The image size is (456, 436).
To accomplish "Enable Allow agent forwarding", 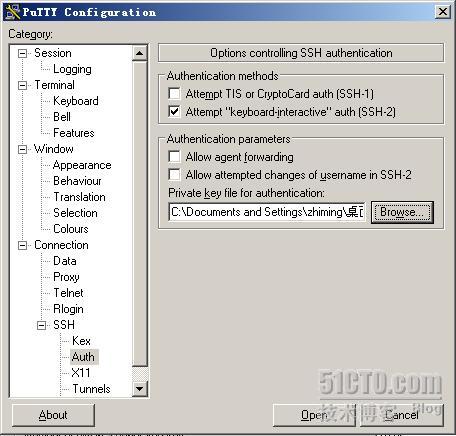I will pyautogui.click(x=174, y=156).
